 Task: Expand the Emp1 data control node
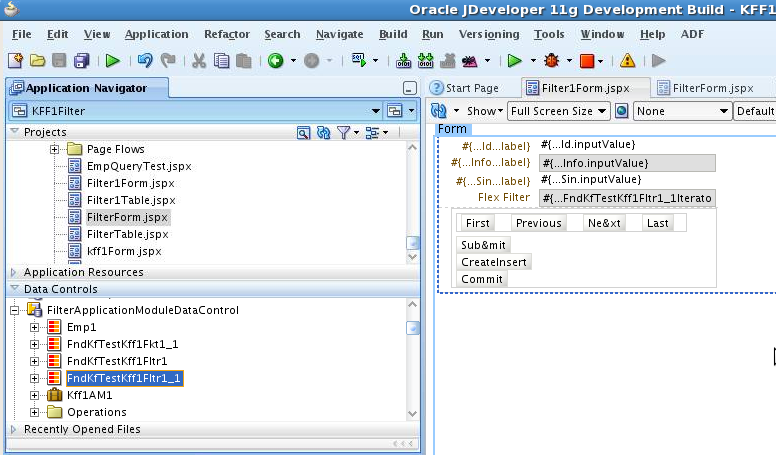(34, 327)
